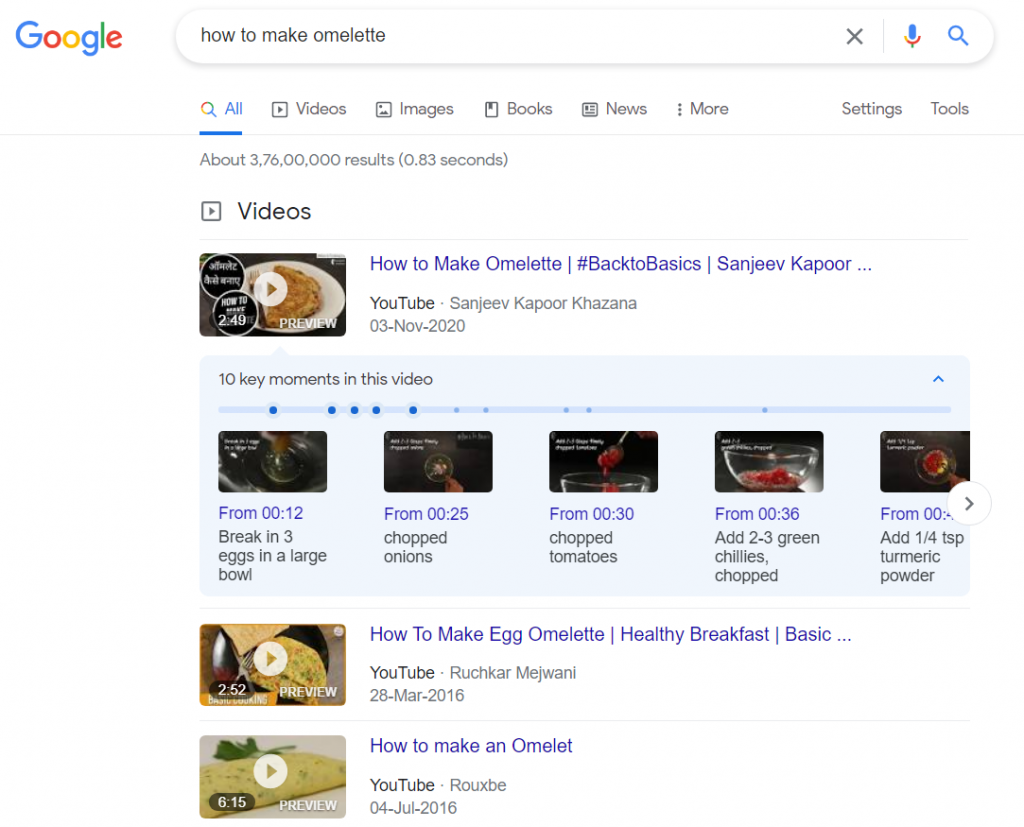The height and width of the screenshot is (827, 1024).
Task: Open the 'From 00:36' key moment
Action: pyautogui.click(x=757, y=515)
